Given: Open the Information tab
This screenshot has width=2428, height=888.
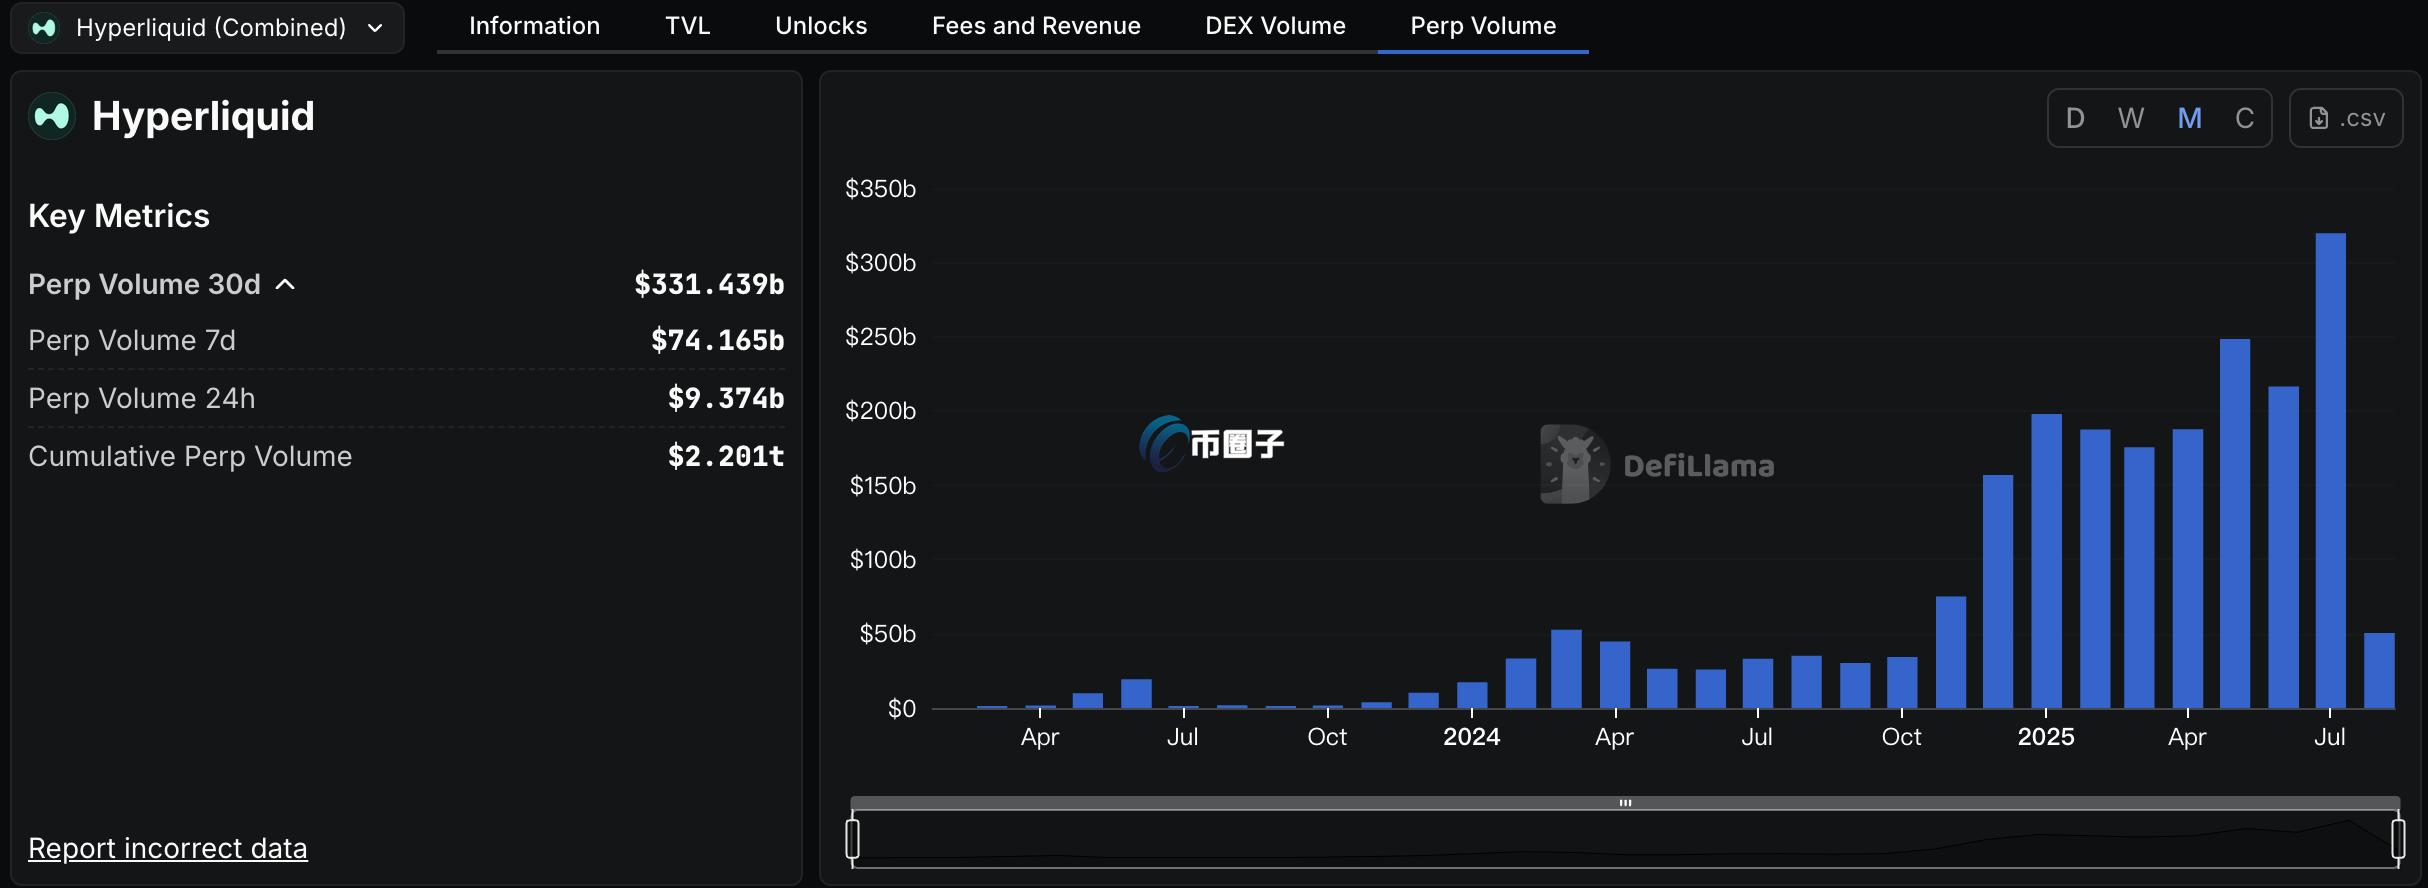Looking at the screenshot, I should tap(534, 26).
